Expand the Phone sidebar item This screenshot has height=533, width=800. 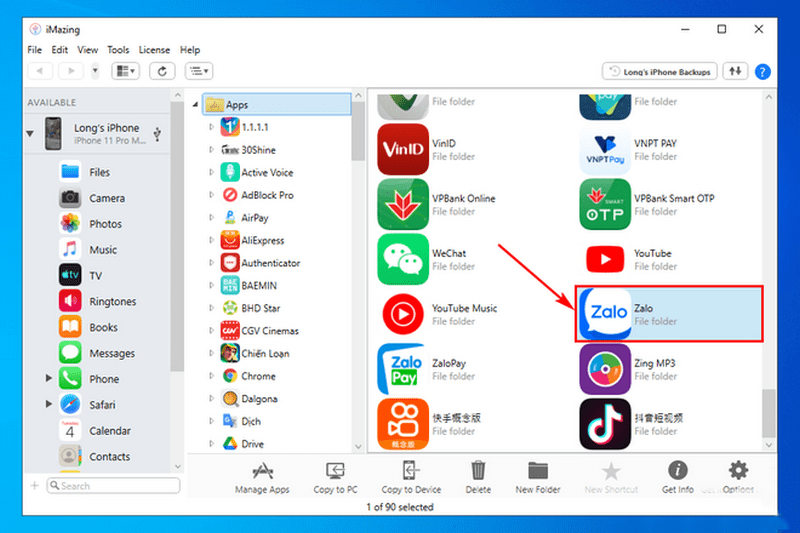[x=49, y=378]
